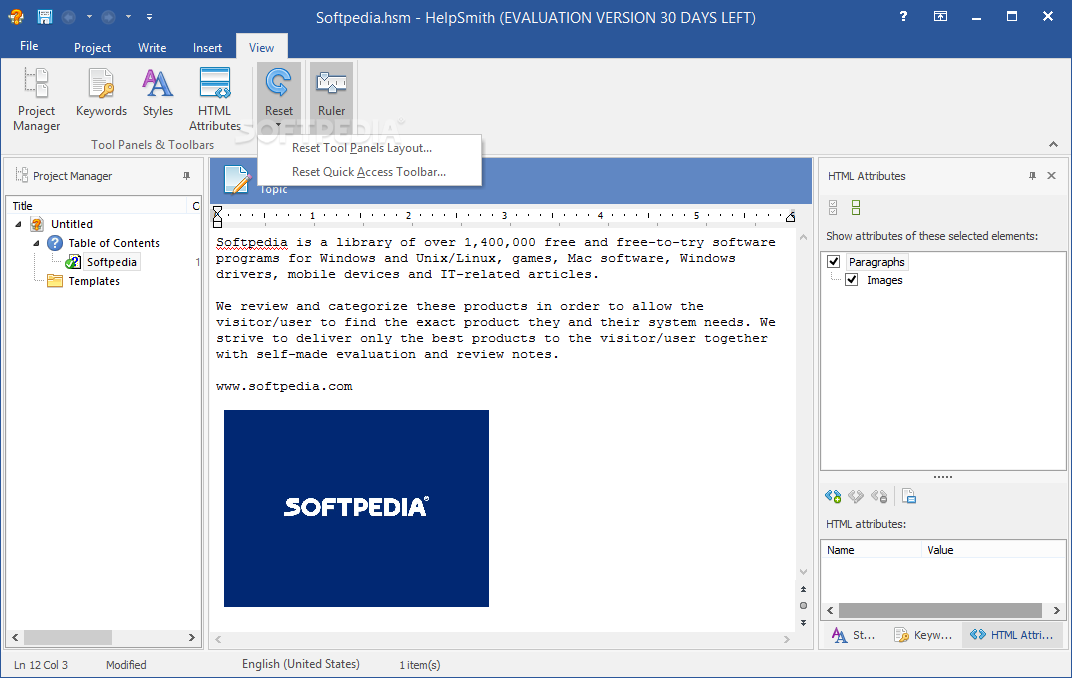Click the Name column header
Image resolution: width=1072 pixels, height=678 pixels.
pos(872,550)
